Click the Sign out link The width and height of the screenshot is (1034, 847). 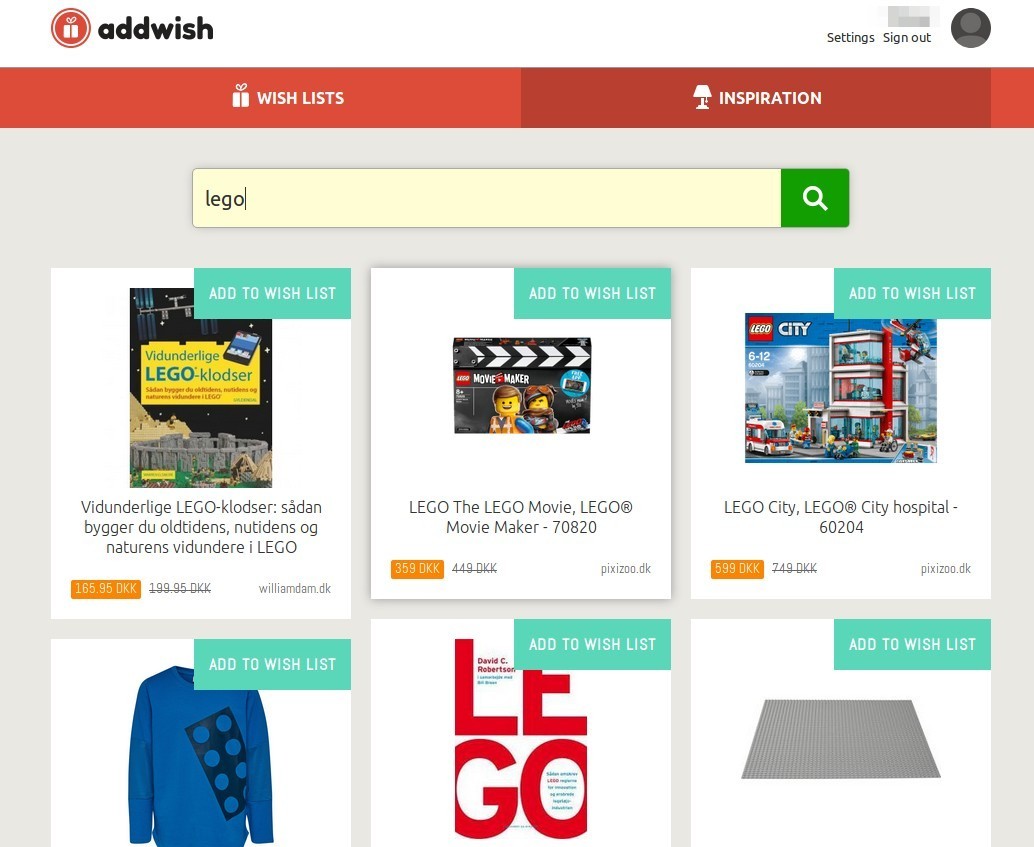pyautogui.click(x=907, y=38)
